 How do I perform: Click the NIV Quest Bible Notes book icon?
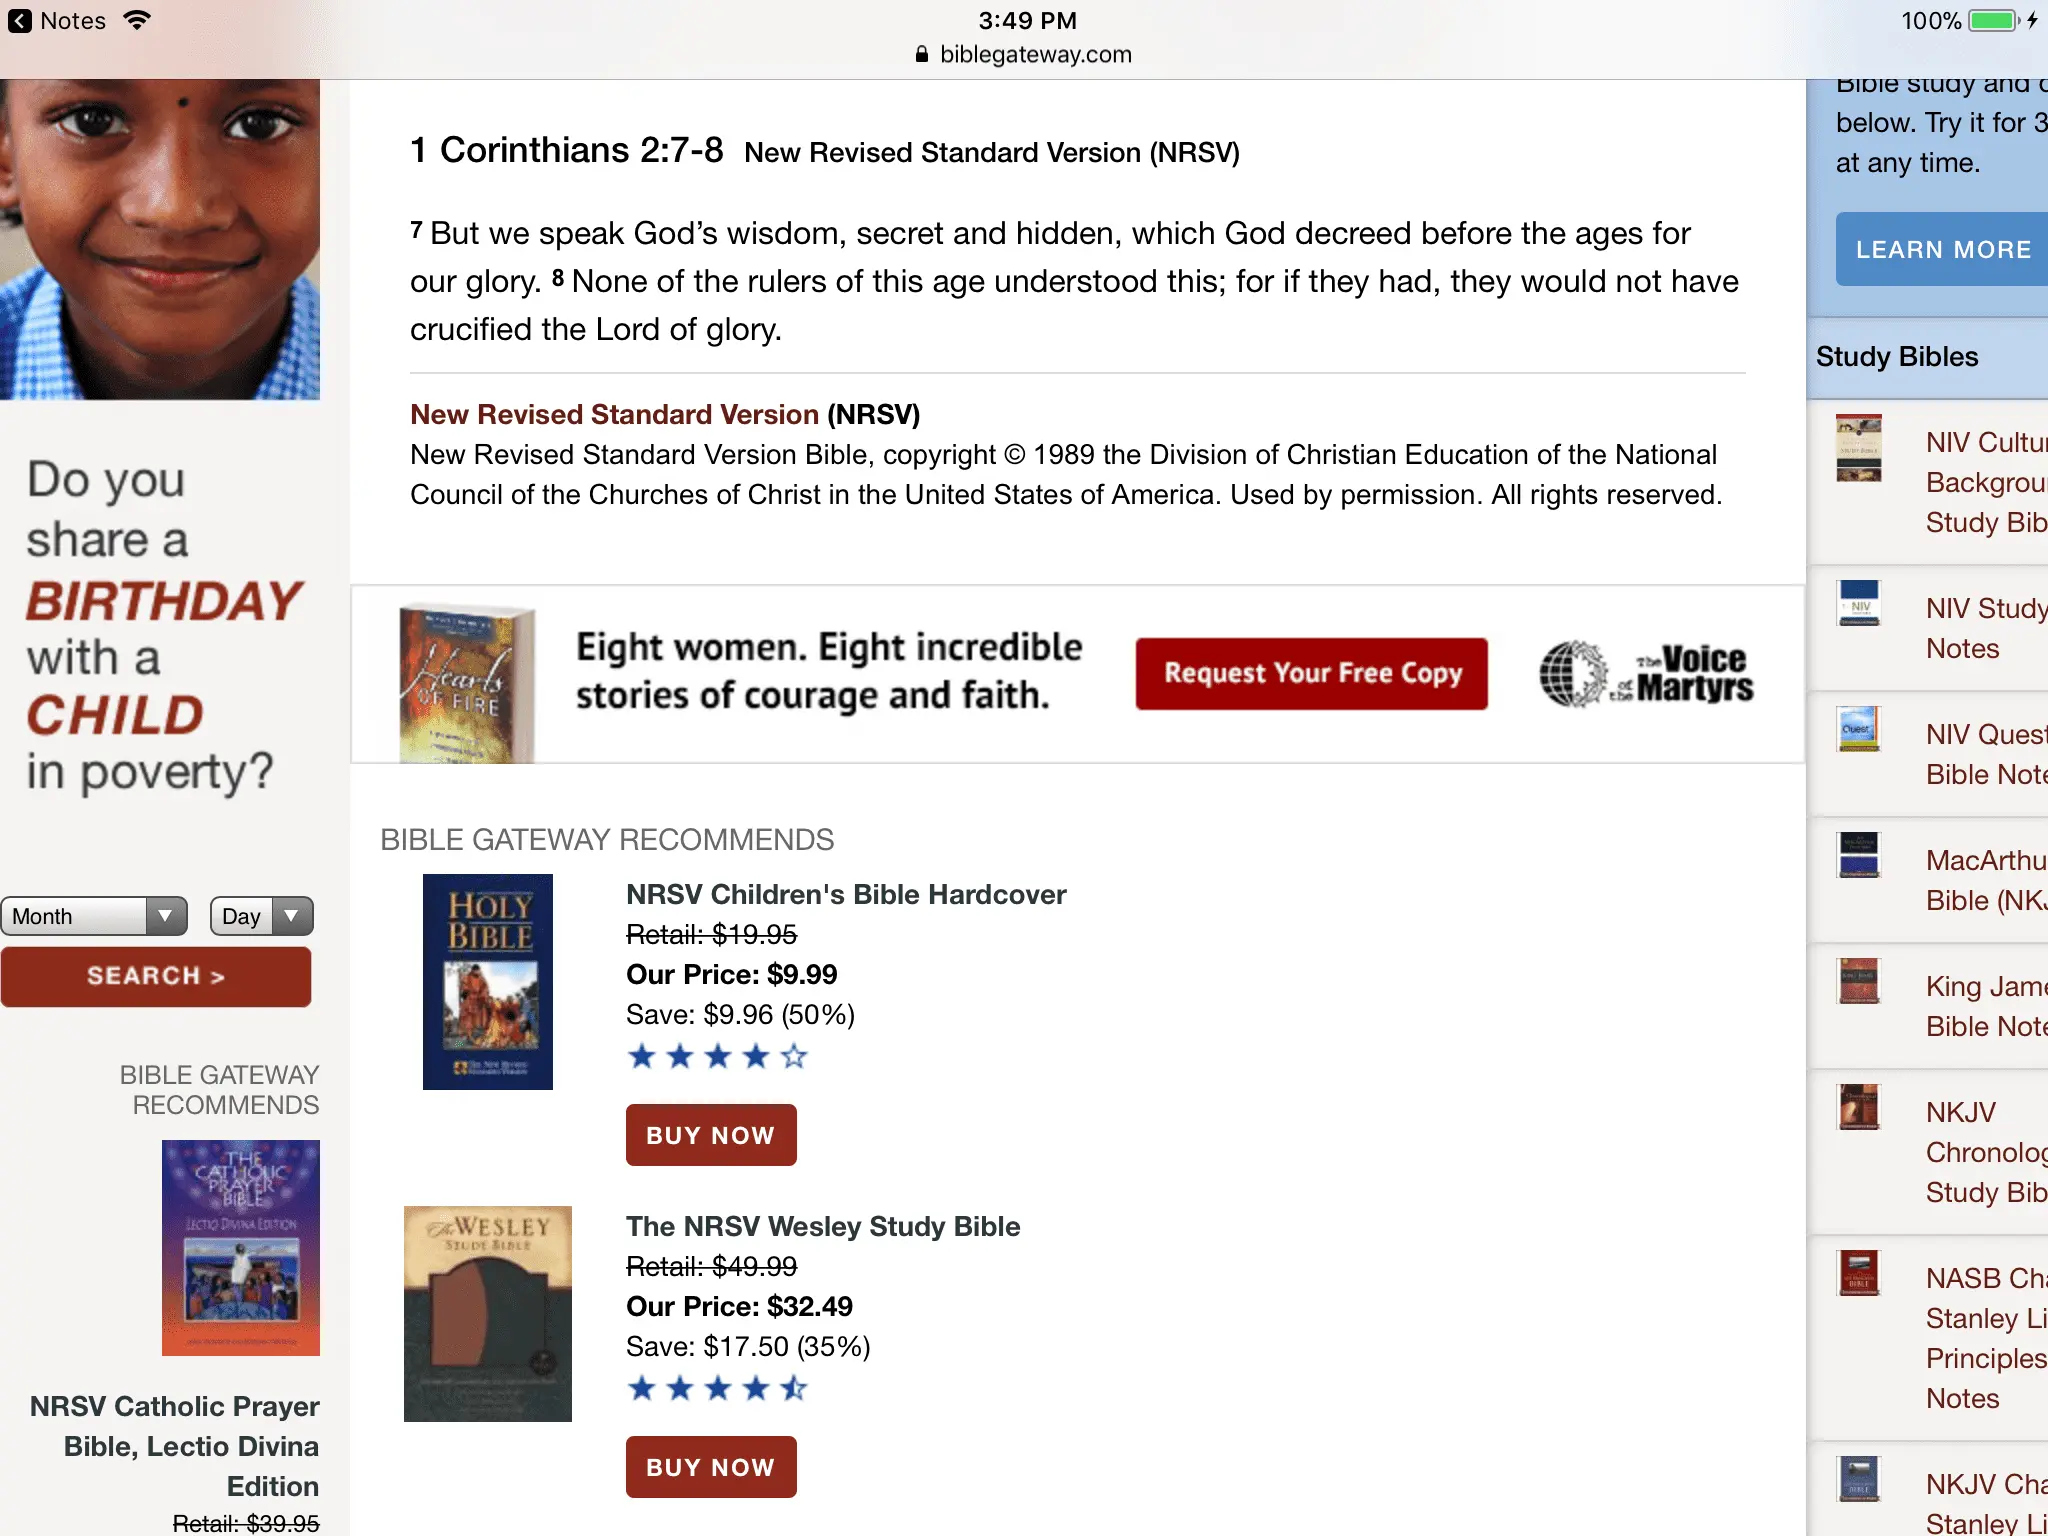(x=1859, y=729)
